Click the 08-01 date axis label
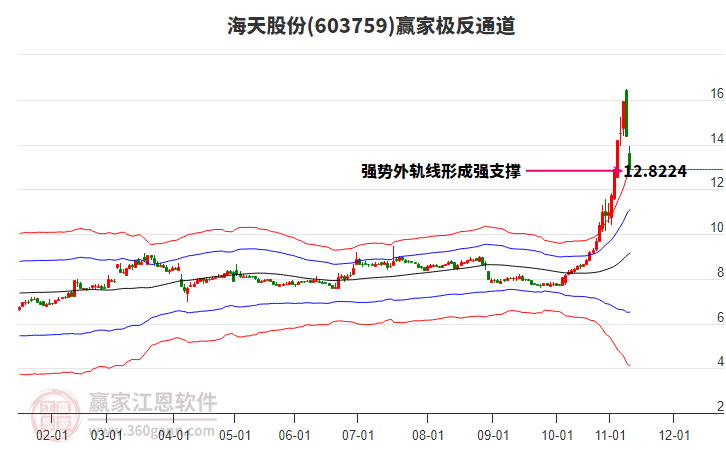The image size is (726, 450). coord(428,435)
